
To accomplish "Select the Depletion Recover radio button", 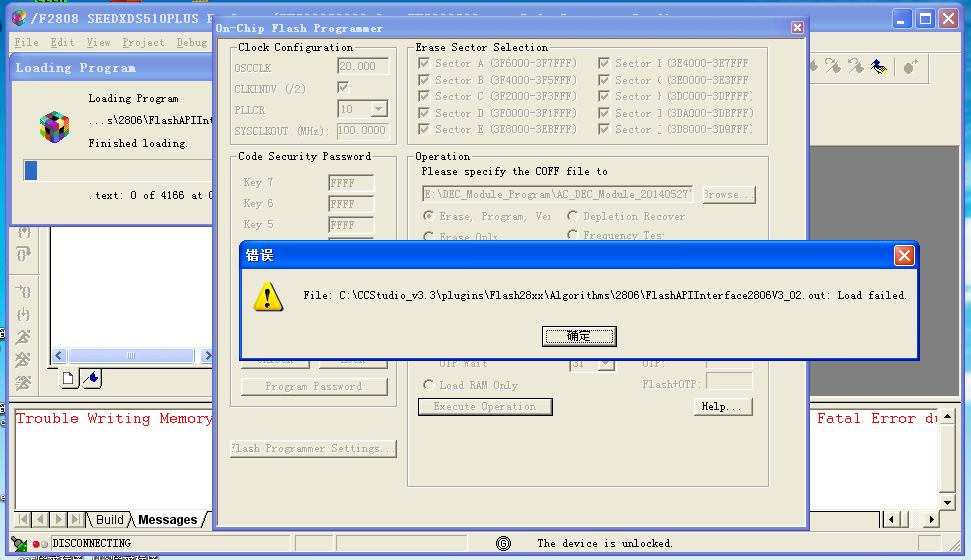I will (572, 216).
